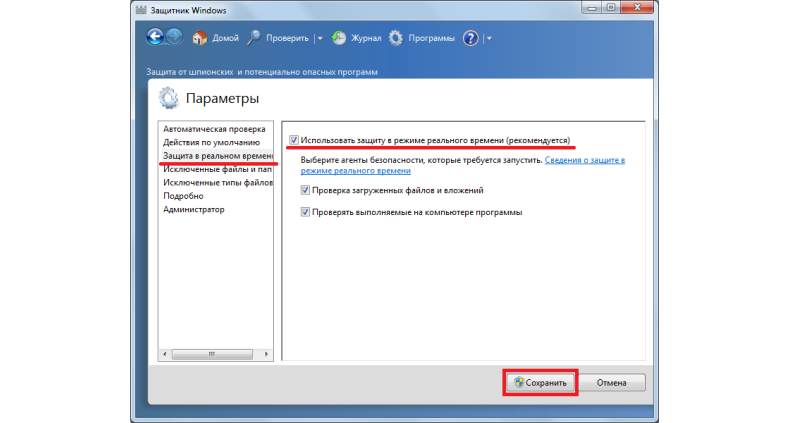This screenshot has height=423, width=800.
Task: Minimize the Защитник Windows window
Action: (592, 8)
